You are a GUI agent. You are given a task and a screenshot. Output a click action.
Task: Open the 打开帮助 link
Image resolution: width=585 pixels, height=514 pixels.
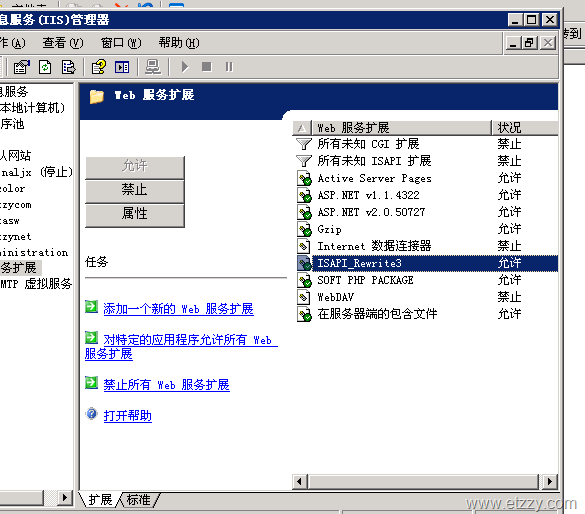click(x=128, y=416)
